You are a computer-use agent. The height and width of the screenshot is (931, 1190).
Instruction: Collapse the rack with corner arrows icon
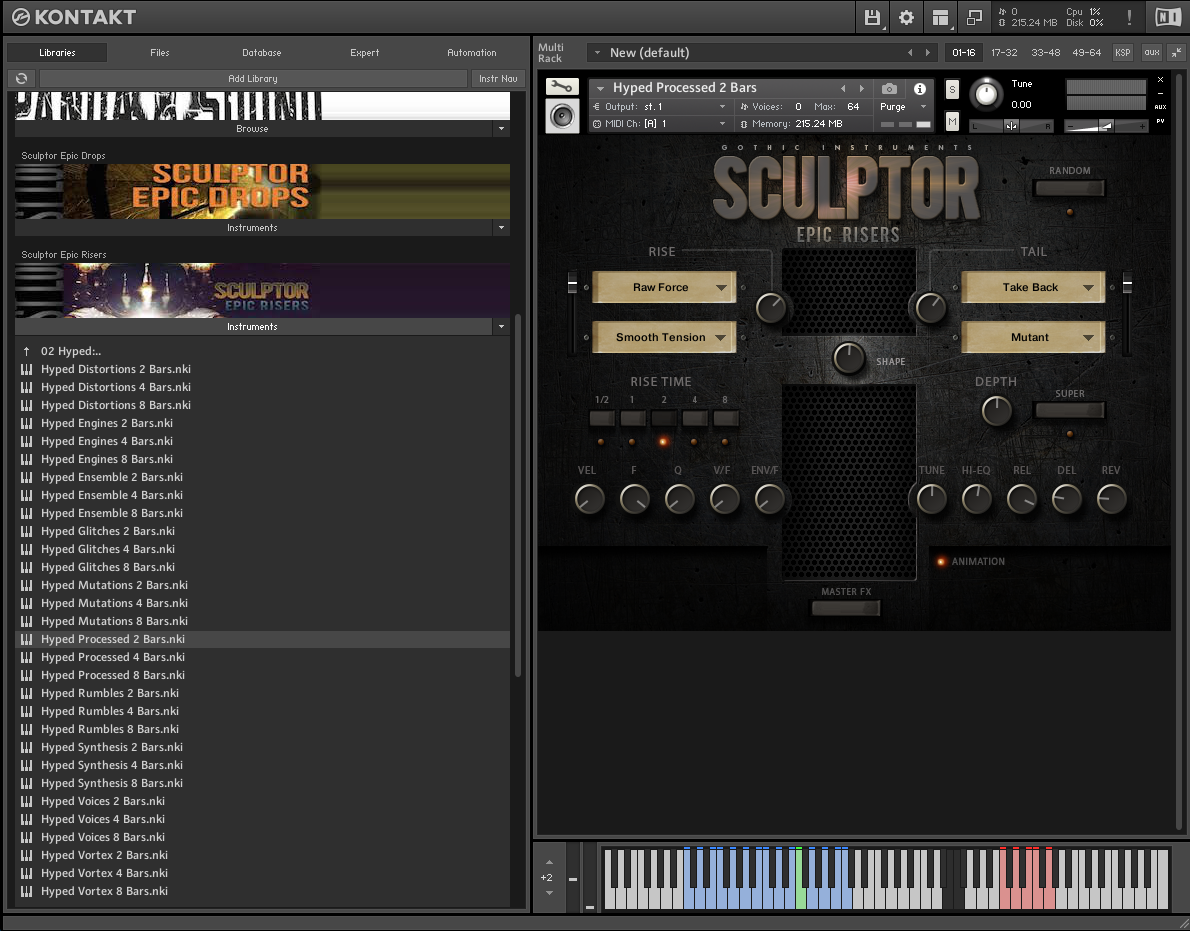[1176, 52]
